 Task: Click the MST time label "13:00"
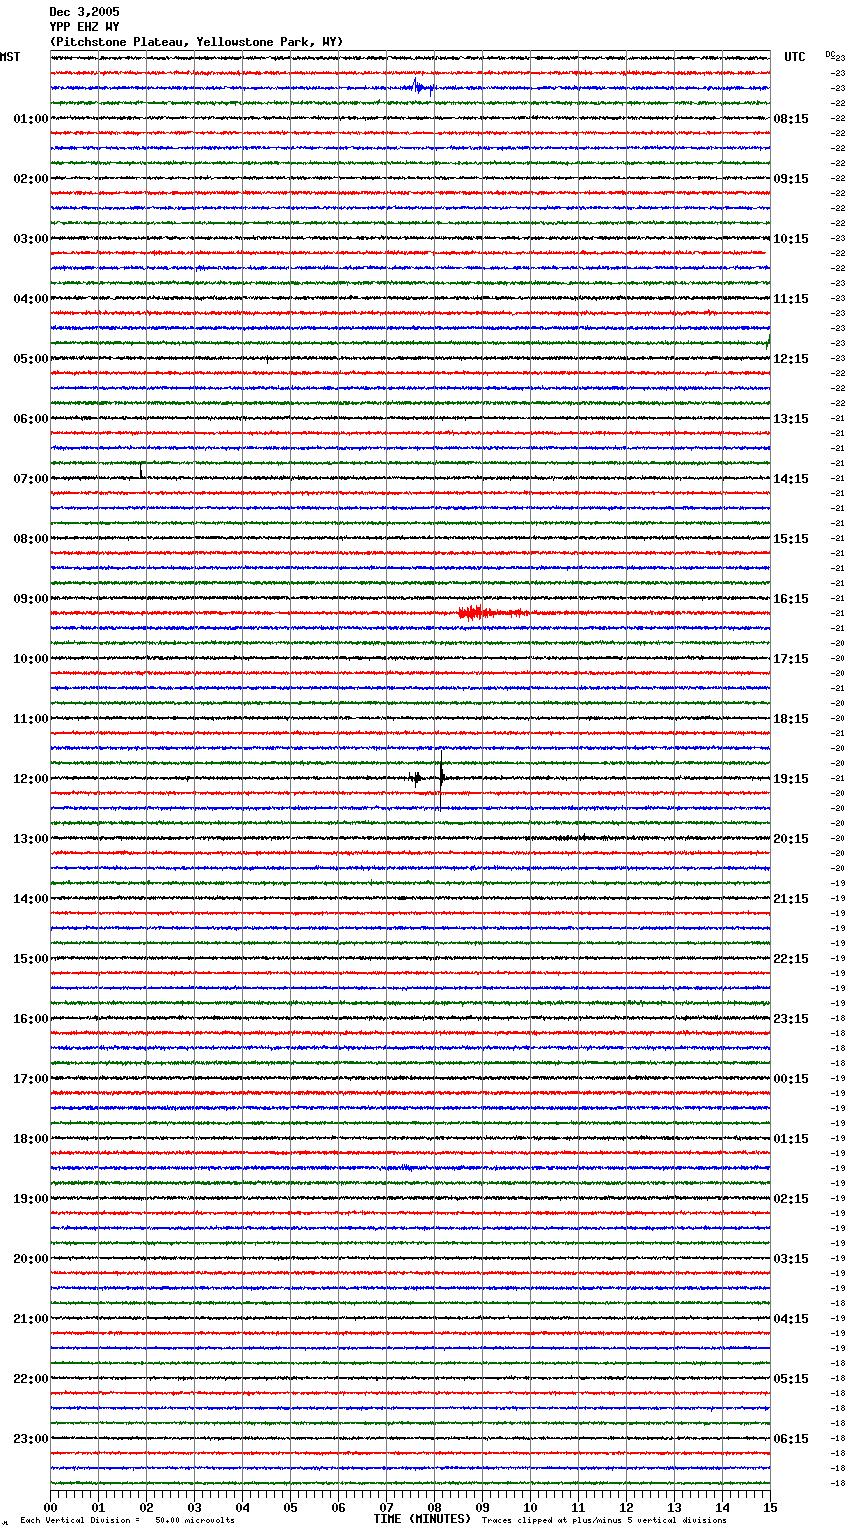[x=31, y=839]
